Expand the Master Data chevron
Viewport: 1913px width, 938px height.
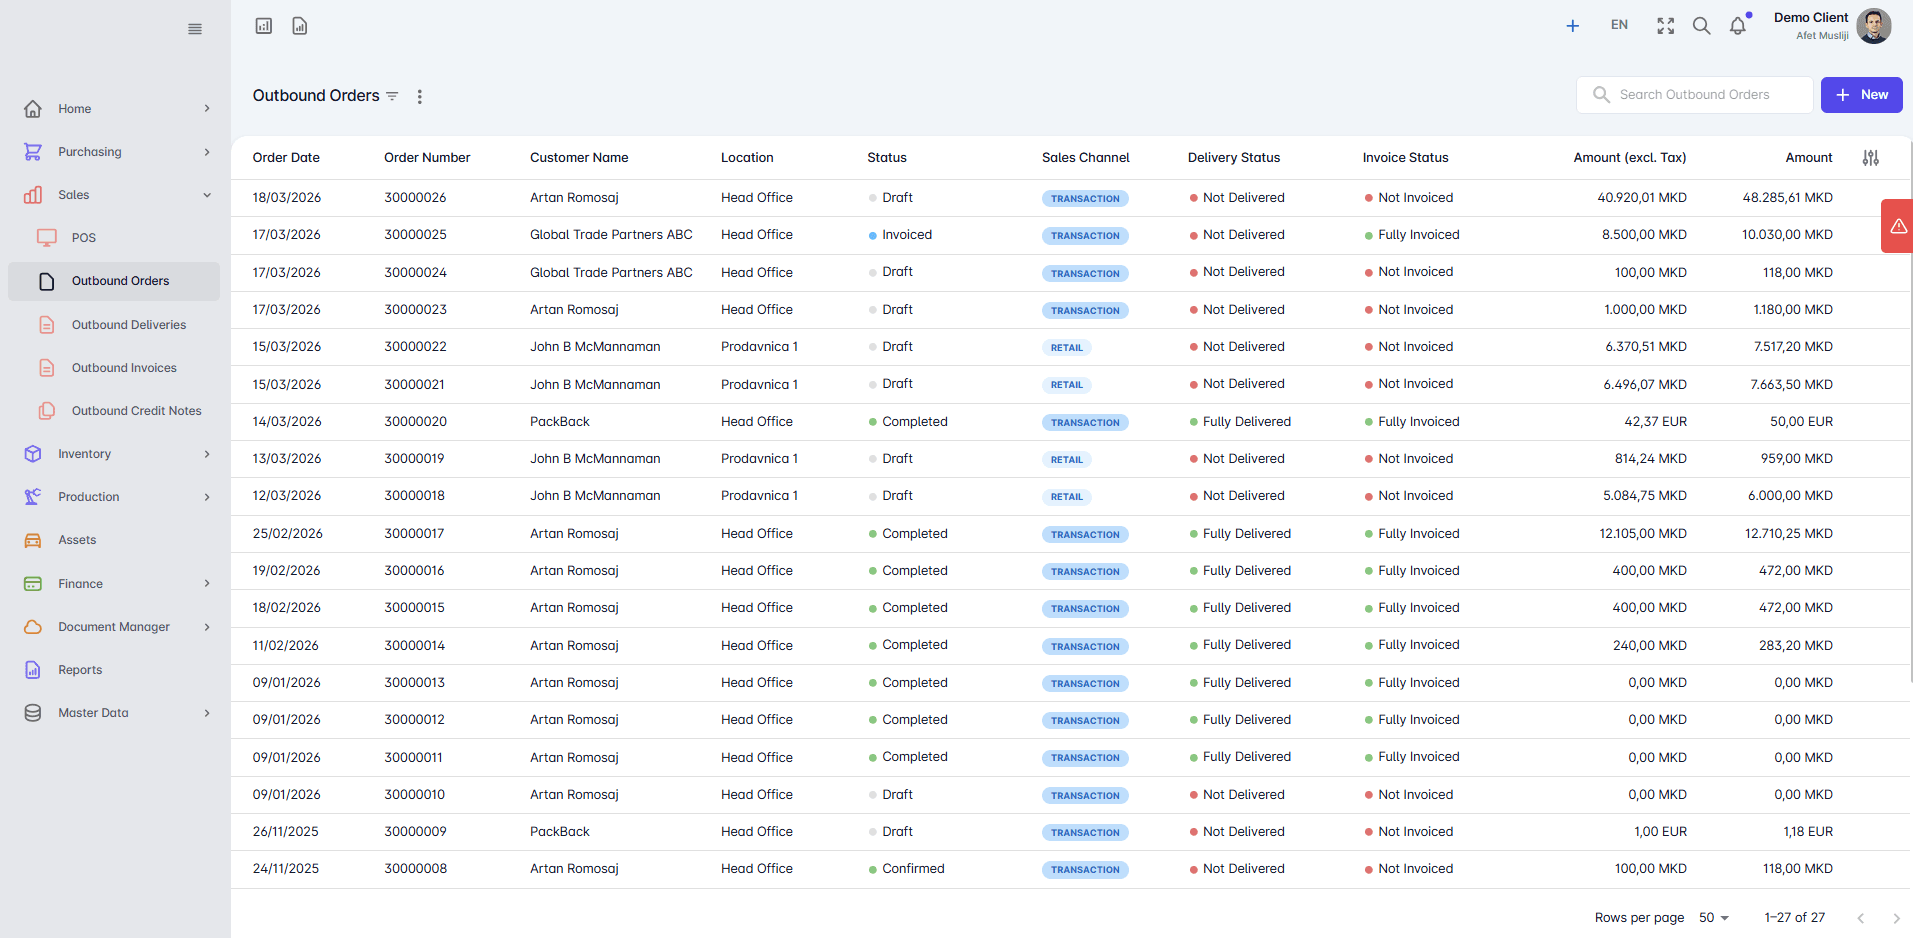pyautogui.click(x=207, y=713)
